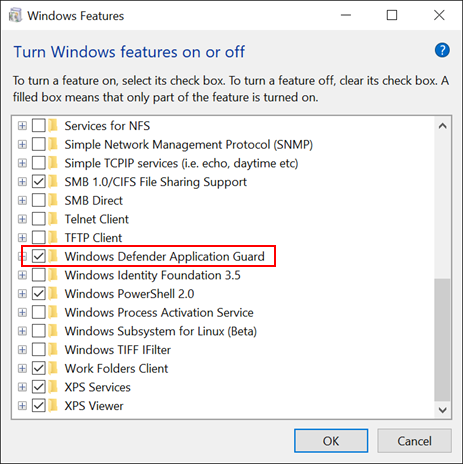Image resolution: width=463 pixels, height=464 pixels.
Task: Expand the Services for NFS tree node
Action: 22,126
